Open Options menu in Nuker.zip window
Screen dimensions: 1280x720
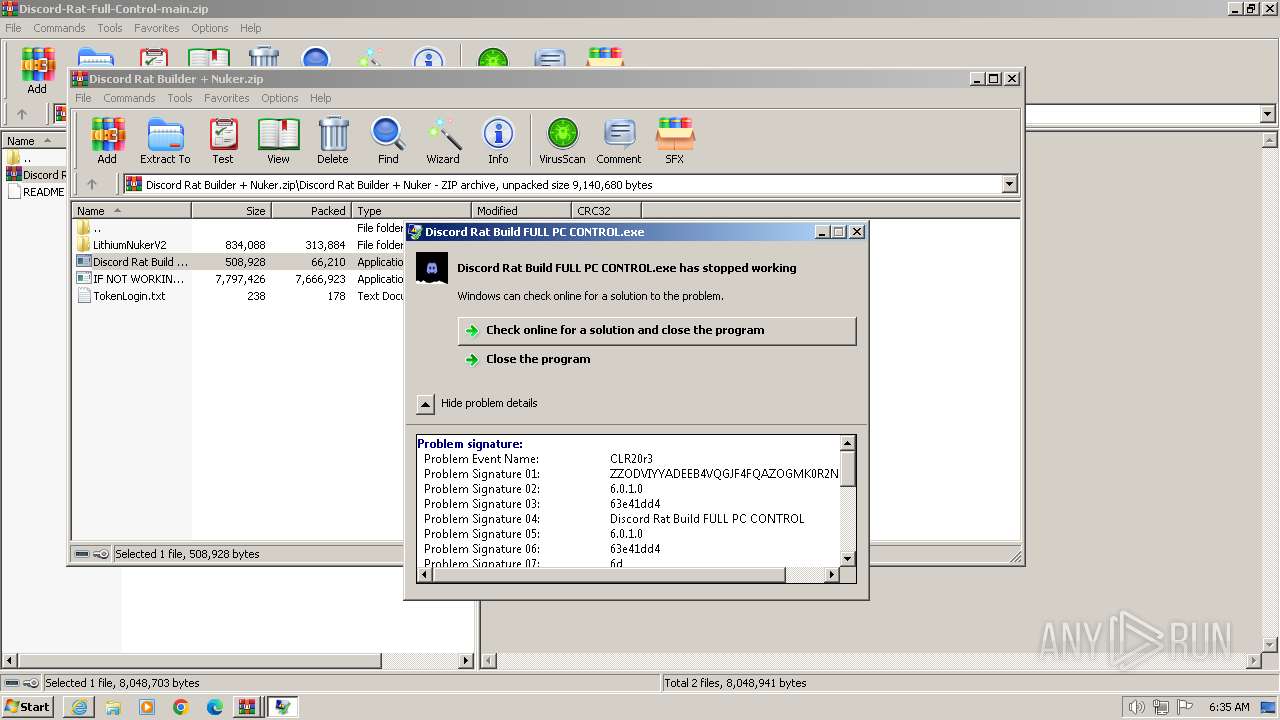(280, 98)
